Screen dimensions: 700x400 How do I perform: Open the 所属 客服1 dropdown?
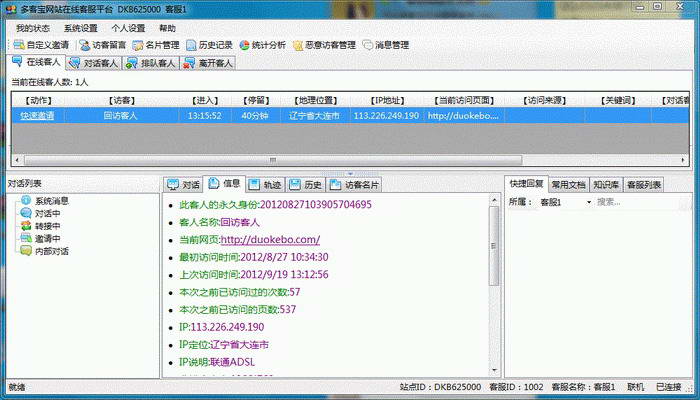coord(565,202)
